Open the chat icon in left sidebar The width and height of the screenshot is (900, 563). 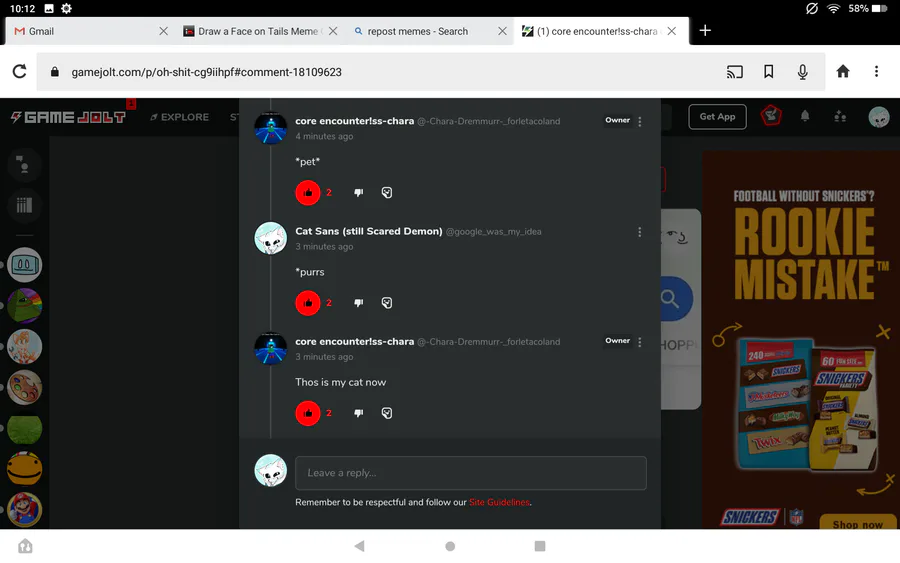(x=24, y=165)
